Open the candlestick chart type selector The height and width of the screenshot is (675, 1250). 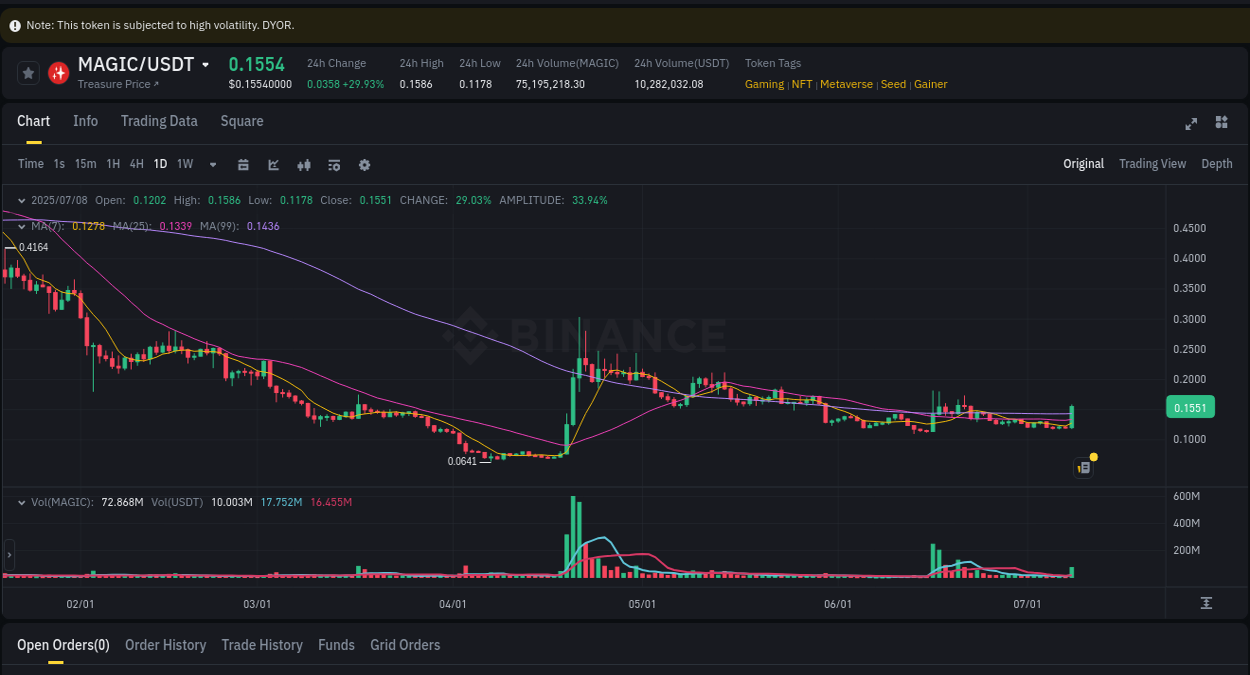(x=304, y=164)
